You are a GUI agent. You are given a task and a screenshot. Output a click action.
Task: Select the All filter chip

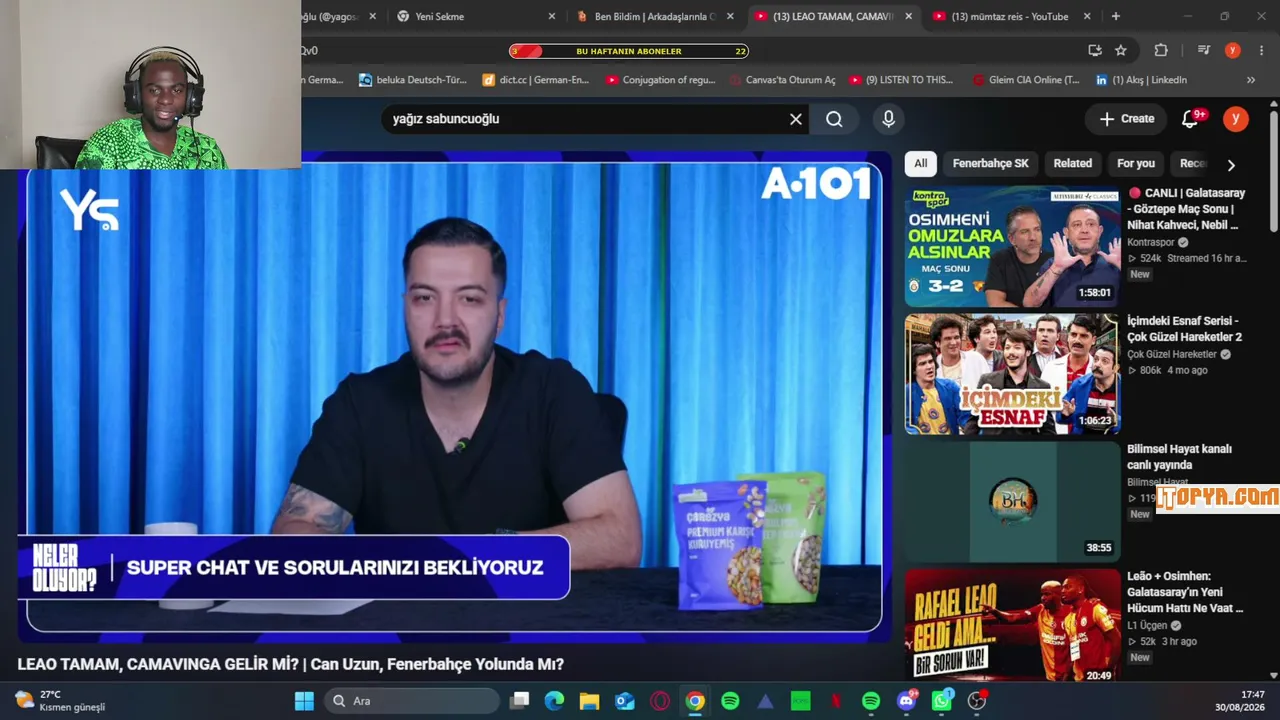point(920,163)
